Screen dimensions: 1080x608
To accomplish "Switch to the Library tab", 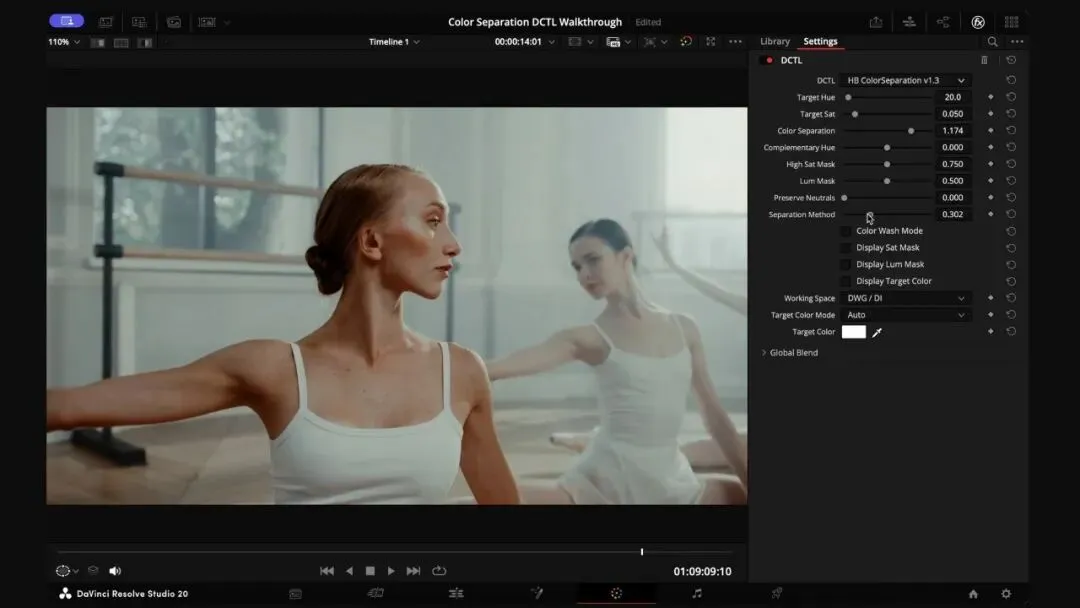I will [774, 42].
